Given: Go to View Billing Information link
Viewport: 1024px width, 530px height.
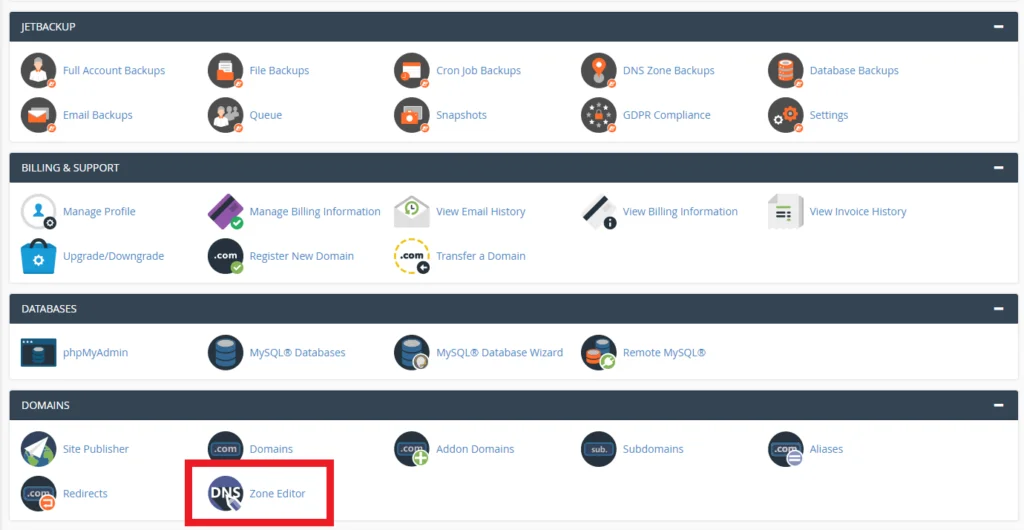Looking at the screenshot, I should click(680, 211).
